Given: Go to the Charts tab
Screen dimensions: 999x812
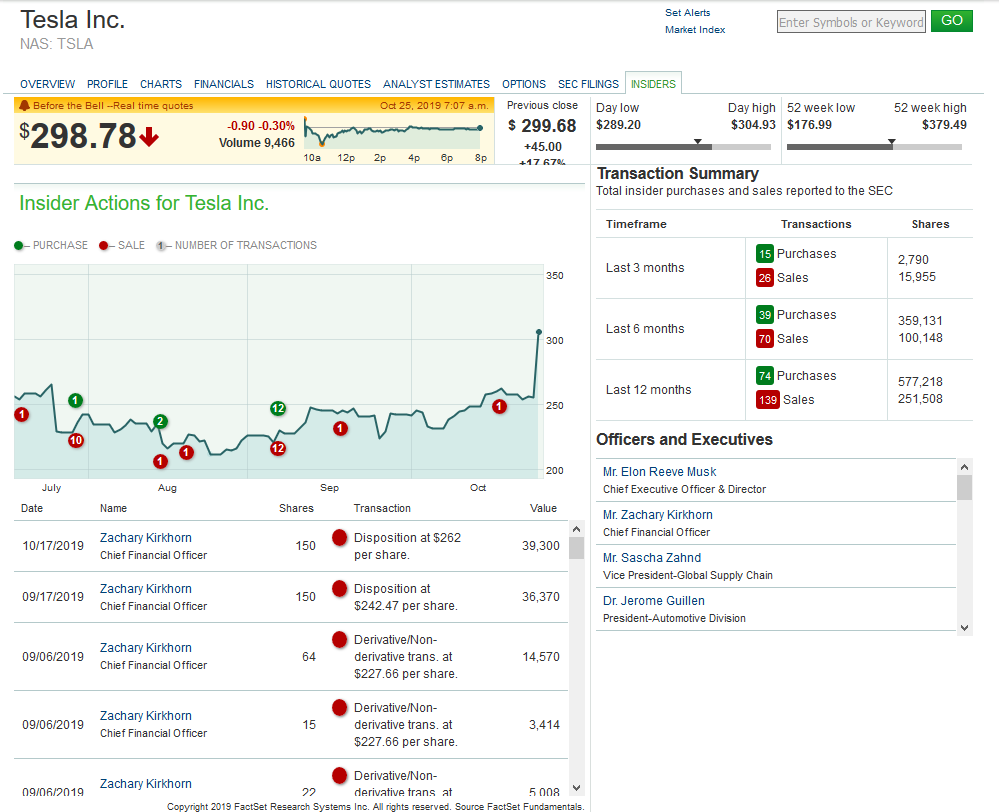Looking at the screenshot, I should coord(161,84).
